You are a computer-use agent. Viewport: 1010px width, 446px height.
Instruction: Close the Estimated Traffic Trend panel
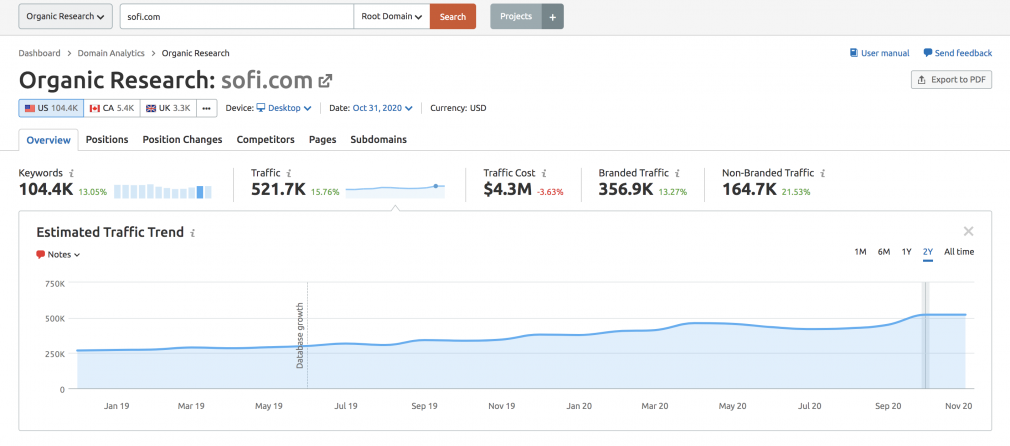968,231
